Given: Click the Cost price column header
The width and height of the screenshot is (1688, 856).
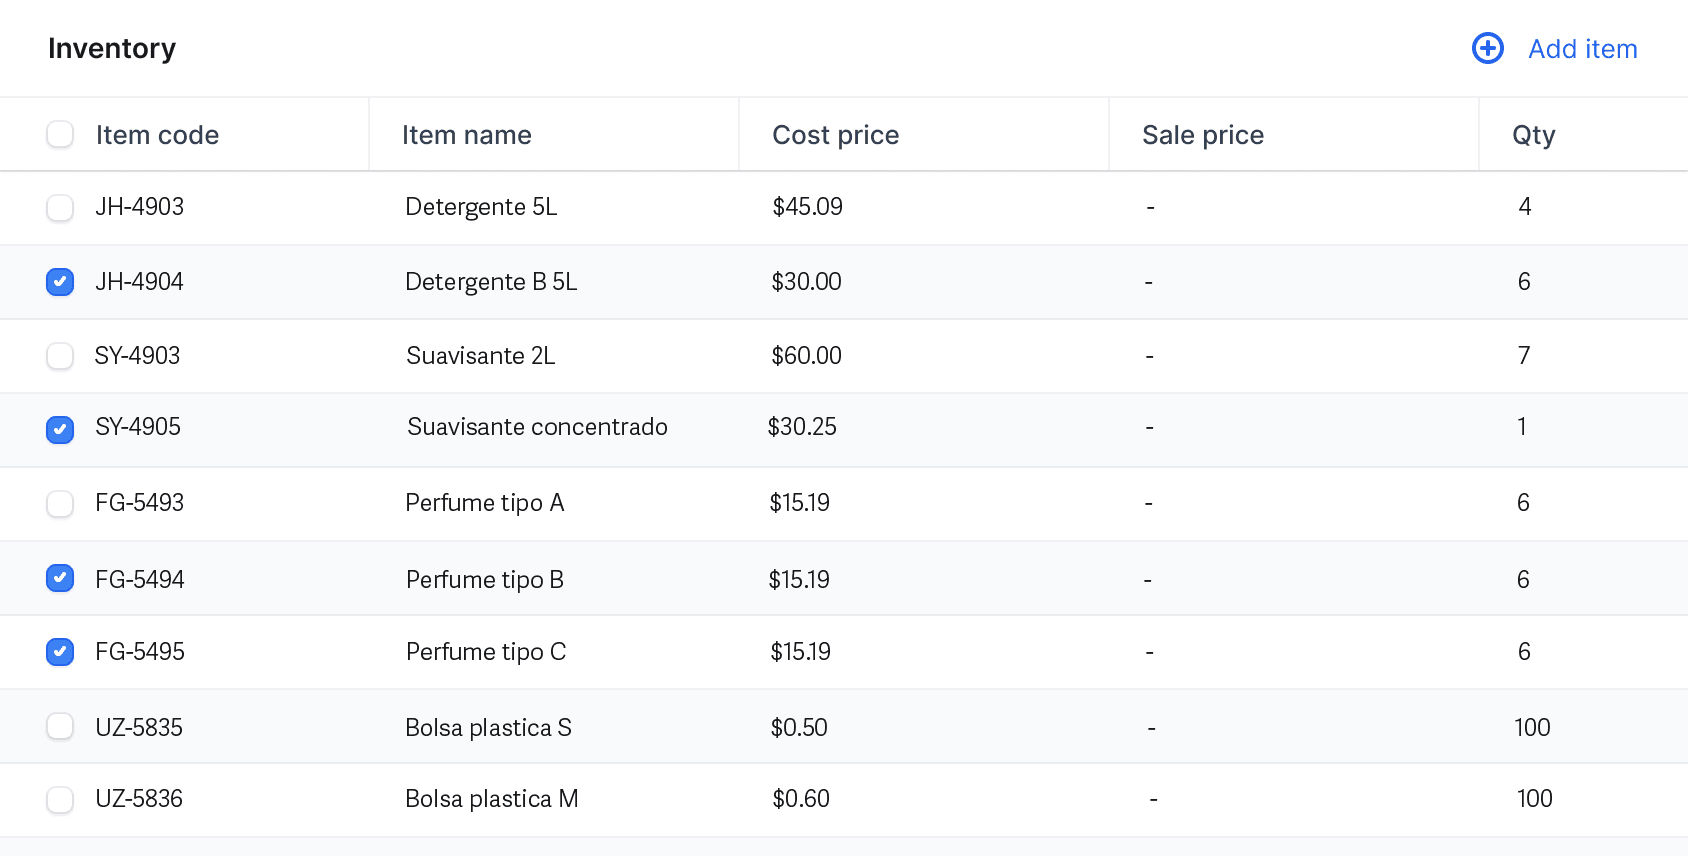Looking at the screenshot, I should pos(835,135).
